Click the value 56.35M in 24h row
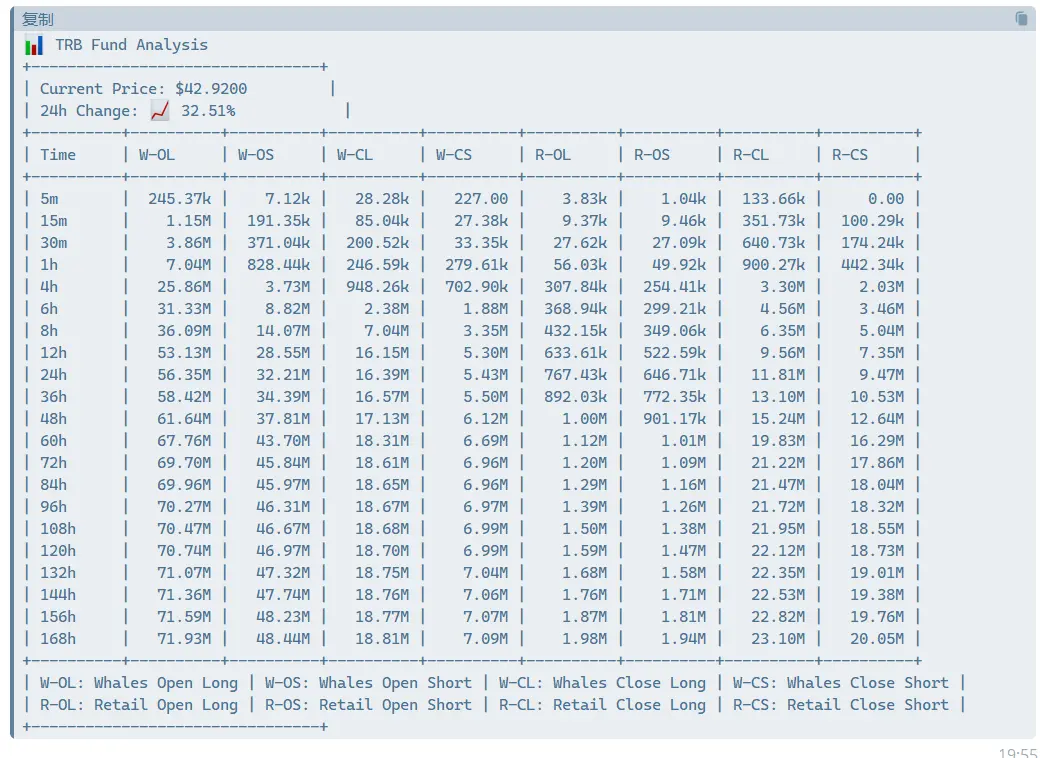The width and height of the screenshot is (1040, 758). tap(184, 375)
